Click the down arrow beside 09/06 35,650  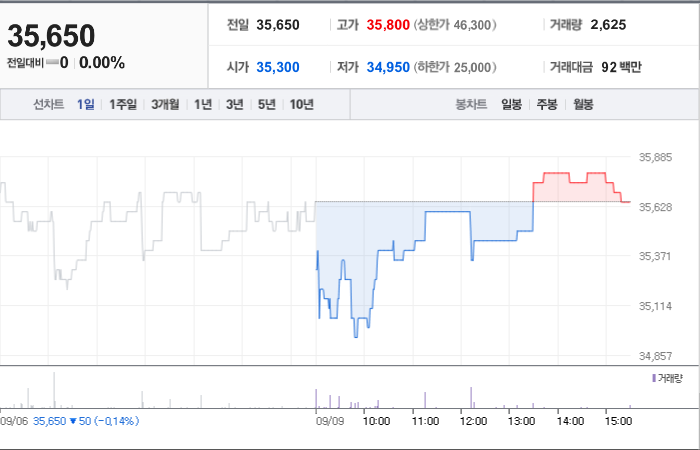73,421
